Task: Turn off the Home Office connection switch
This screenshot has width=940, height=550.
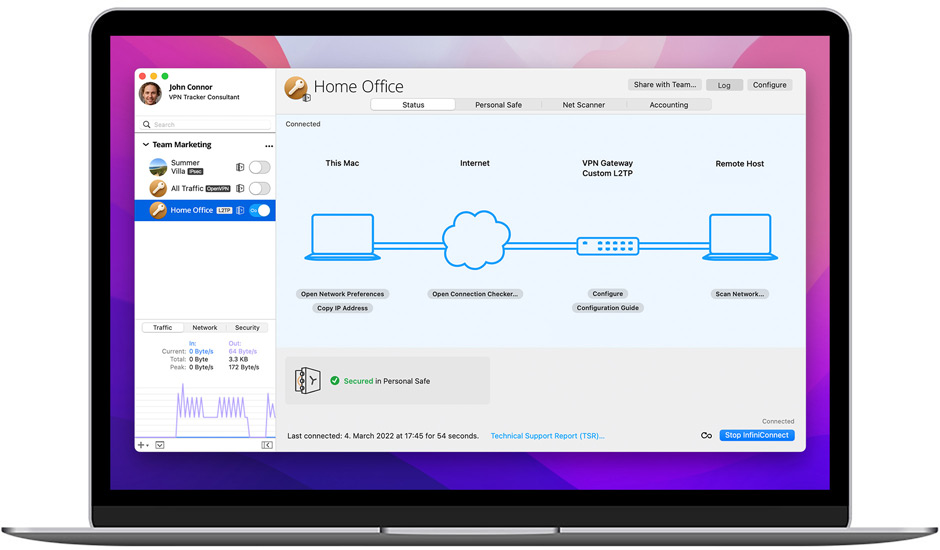Action: coord(259,210)
